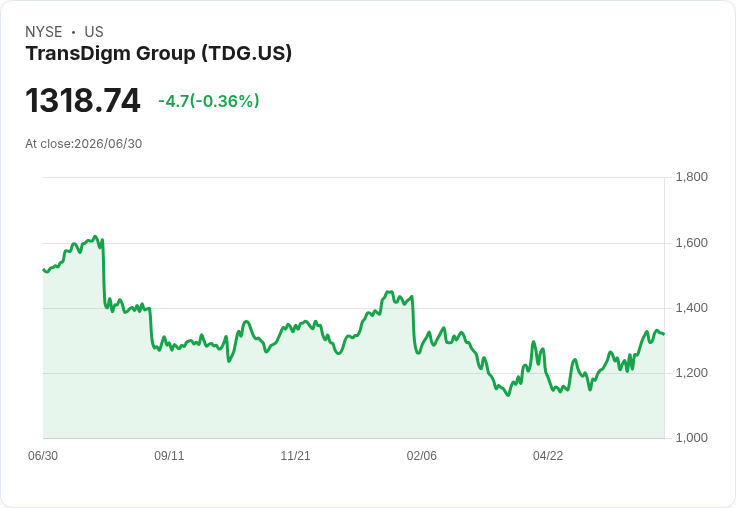Click the At close 2026/06/30 text
The width and height of the screenshot is (736, 508).
click(84, 144)
